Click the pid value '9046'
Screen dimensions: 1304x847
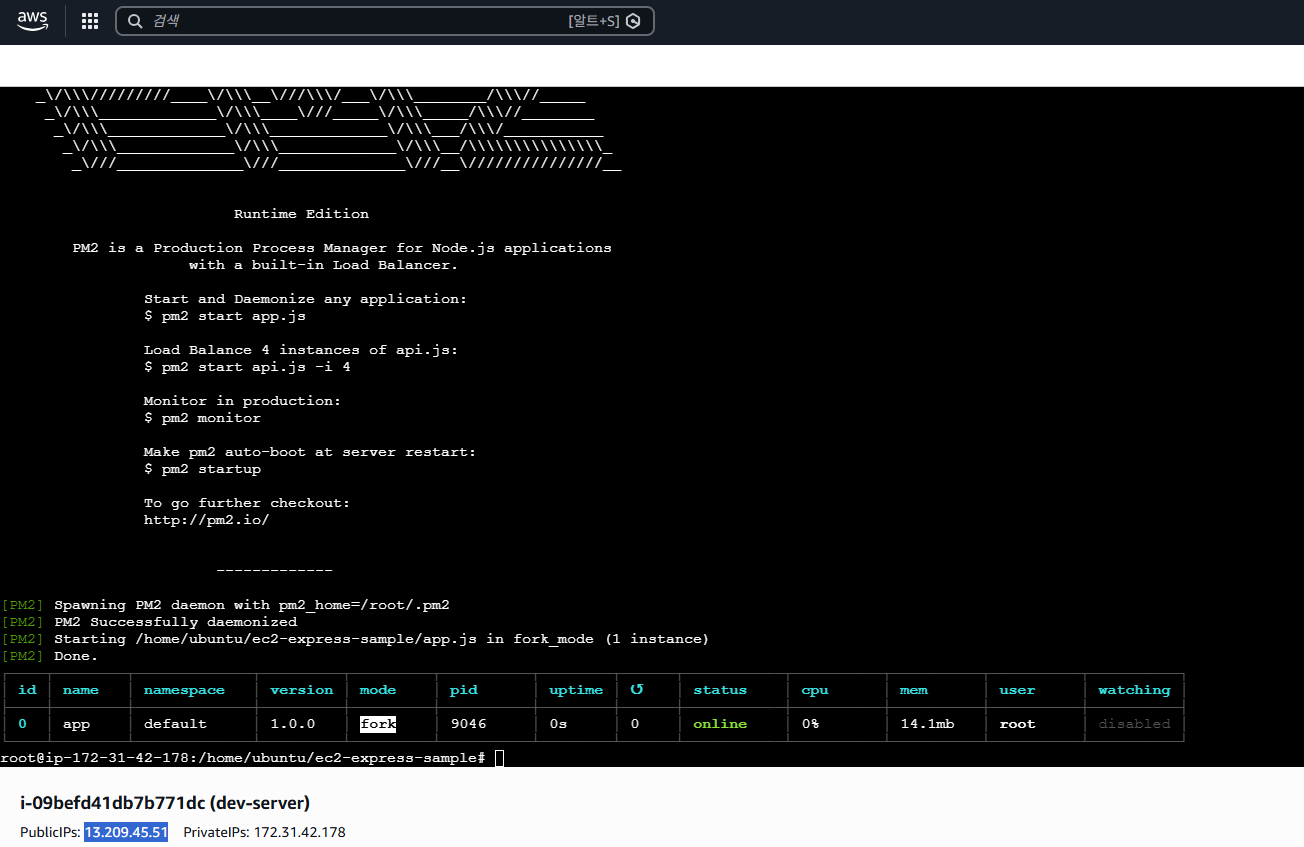[469, 724]
